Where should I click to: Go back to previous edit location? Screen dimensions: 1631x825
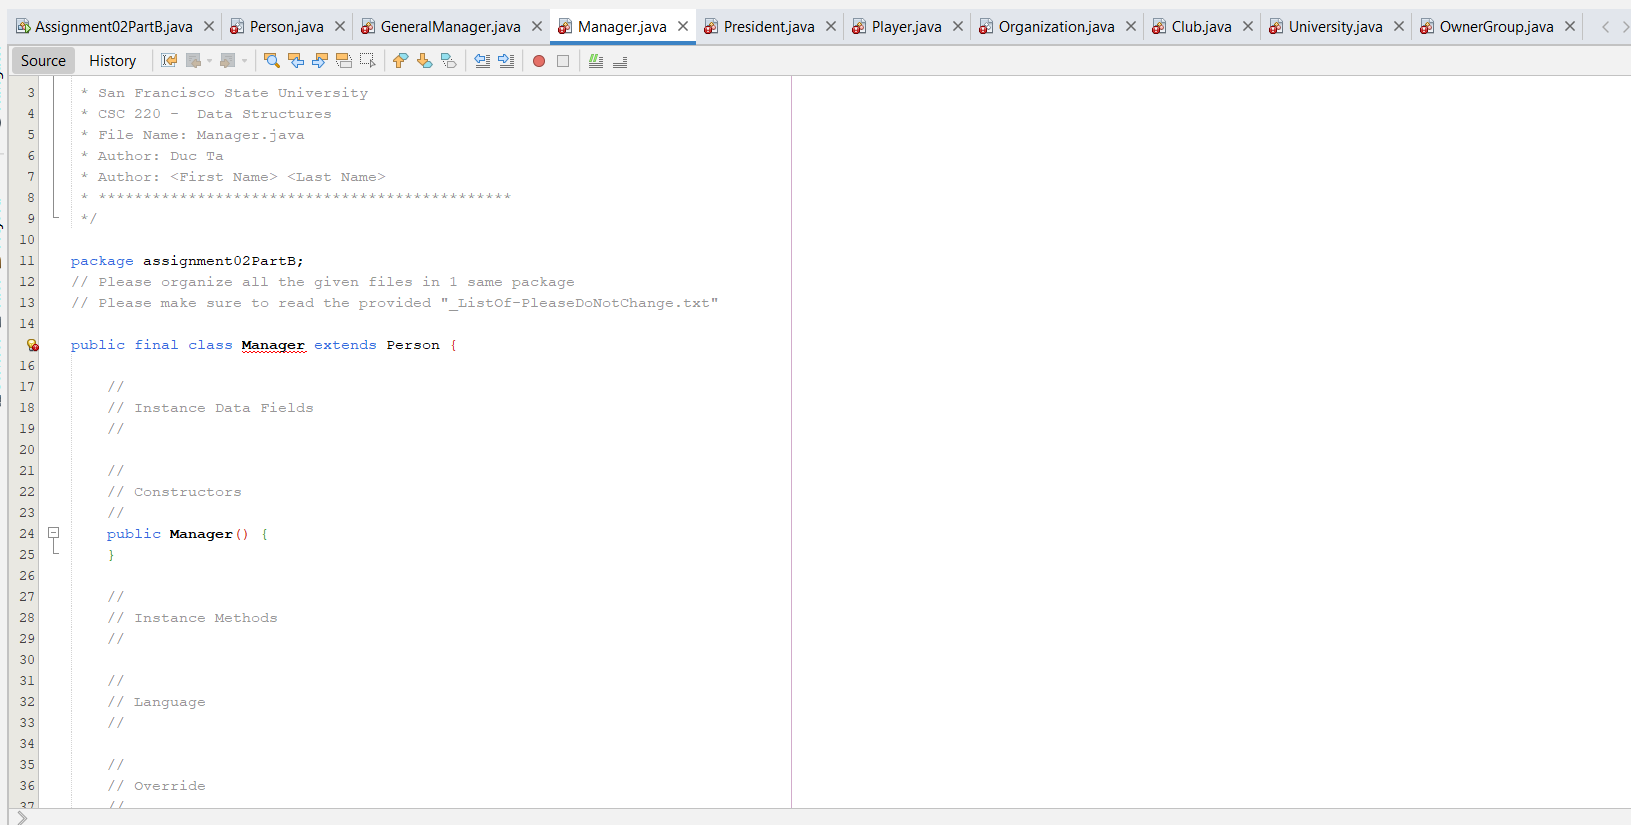coord(194,61)
